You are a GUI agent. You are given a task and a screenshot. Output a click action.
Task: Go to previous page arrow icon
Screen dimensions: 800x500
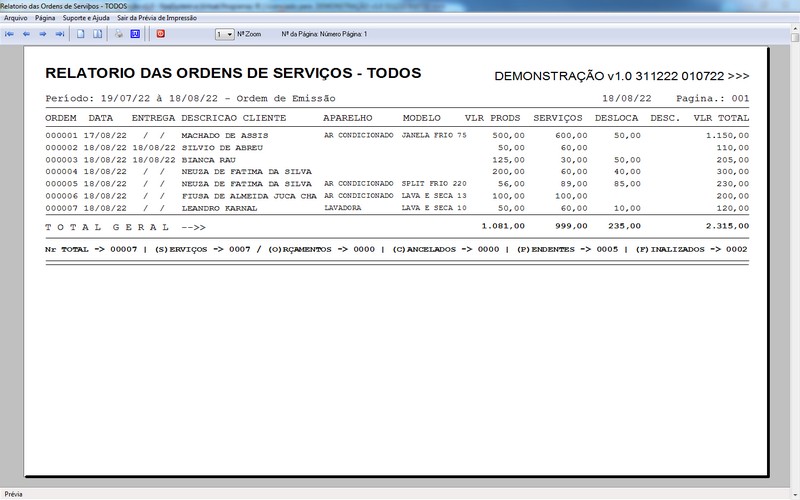(x=26, y=34)
